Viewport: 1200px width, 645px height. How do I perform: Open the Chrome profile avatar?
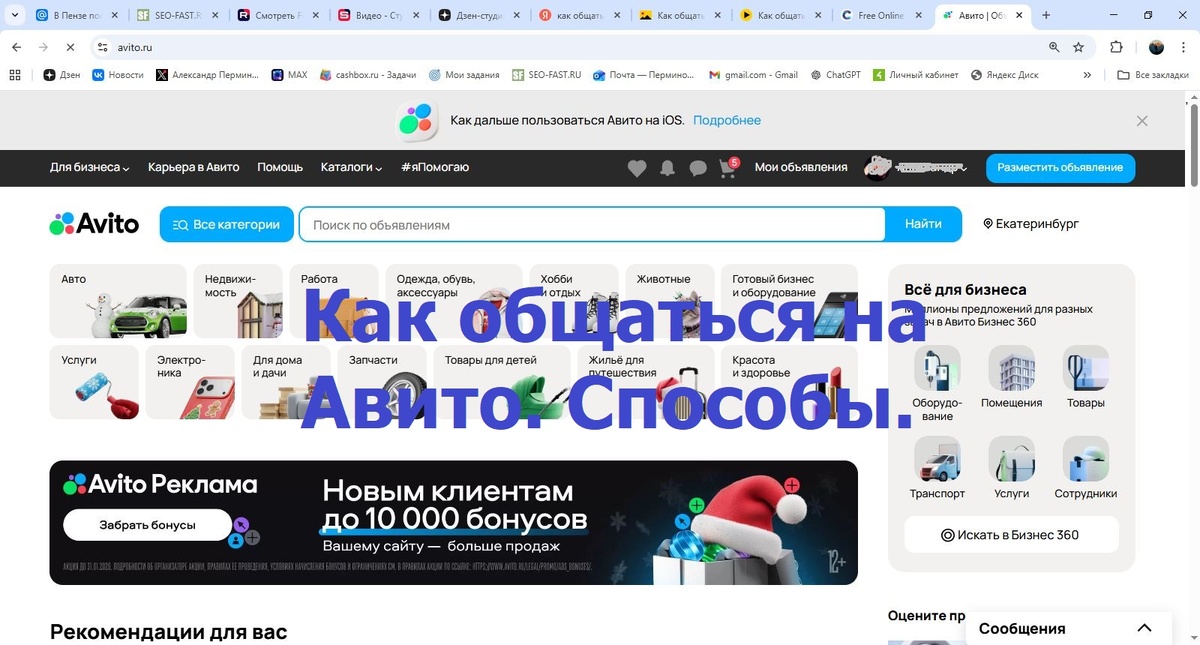(1156, 47)
